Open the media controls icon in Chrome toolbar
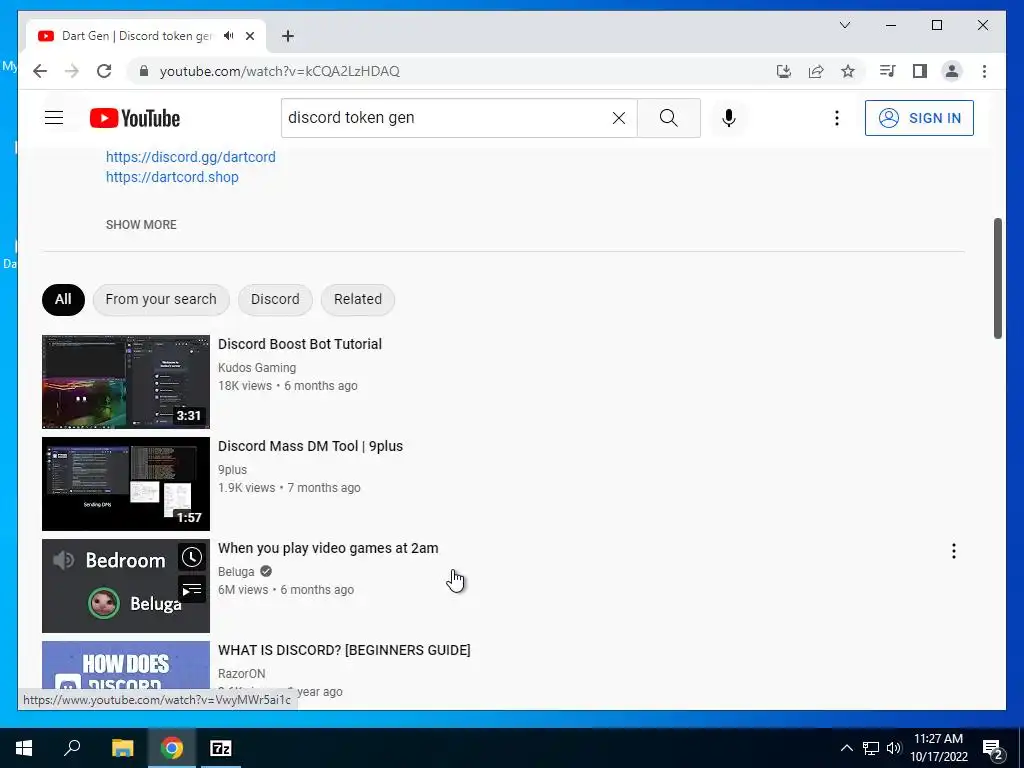The width and height of the screenshot is (1024, 768). click(888, 71)
